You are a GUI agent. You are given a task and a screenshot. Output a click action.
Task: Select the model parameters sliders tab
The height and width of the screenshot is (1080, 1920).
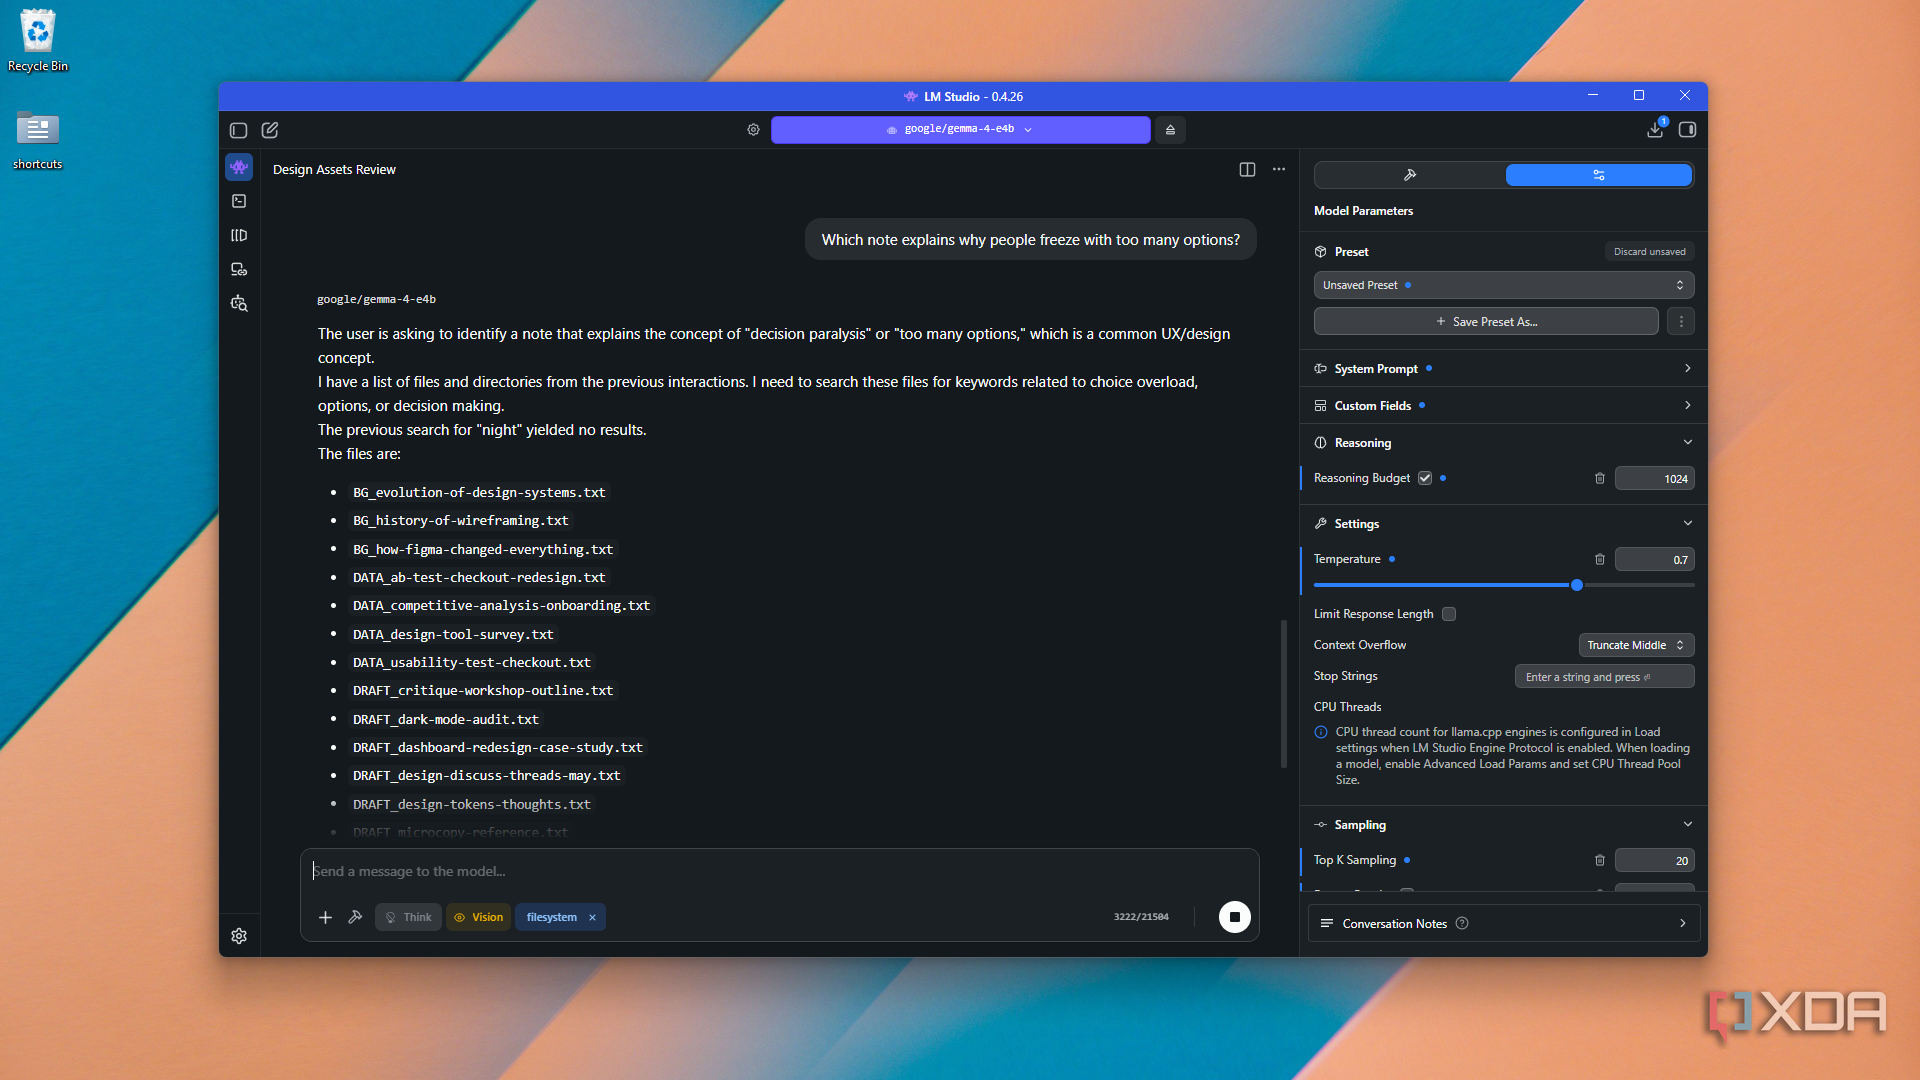click(x=1599, y=175)
